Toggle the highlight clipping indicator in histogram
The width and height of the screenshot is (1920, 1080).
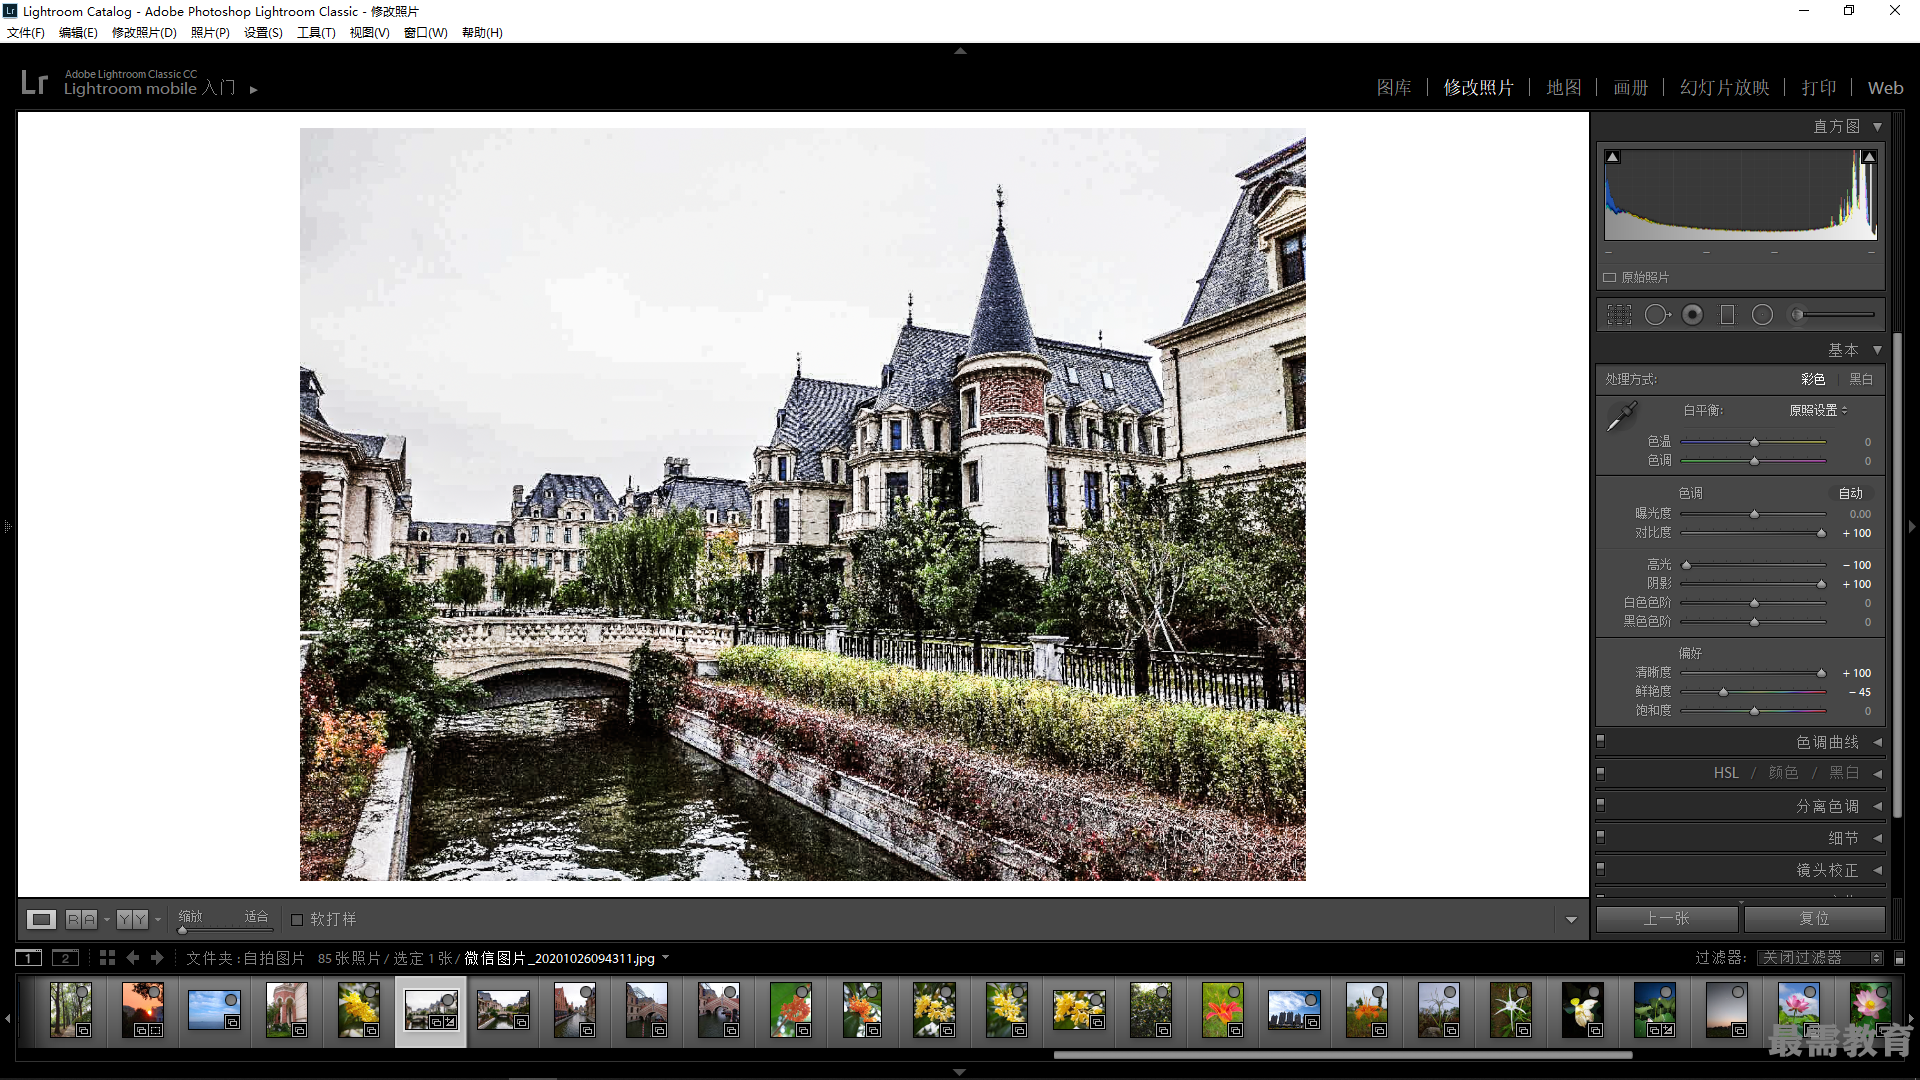pyautogui.click(x=1869, y=157)
